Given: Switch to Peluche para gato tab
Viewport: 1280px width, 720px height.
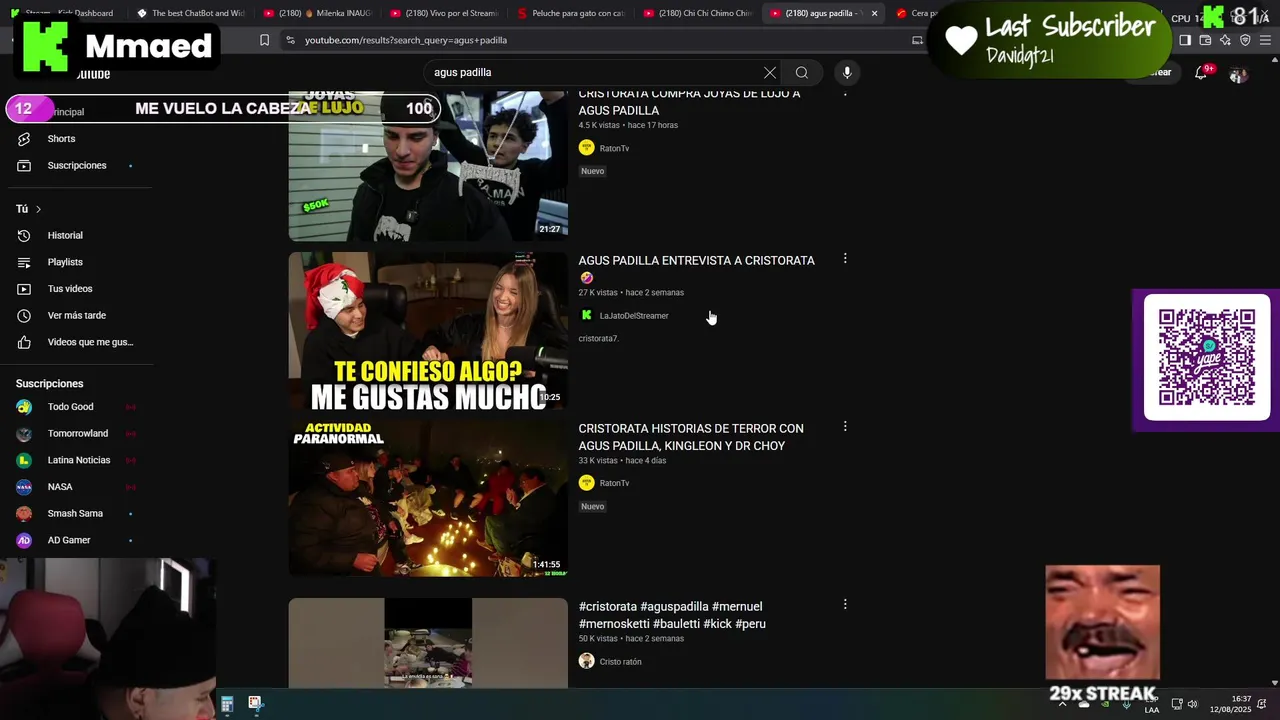Looking at the screenshot, I should click(570, 13).
